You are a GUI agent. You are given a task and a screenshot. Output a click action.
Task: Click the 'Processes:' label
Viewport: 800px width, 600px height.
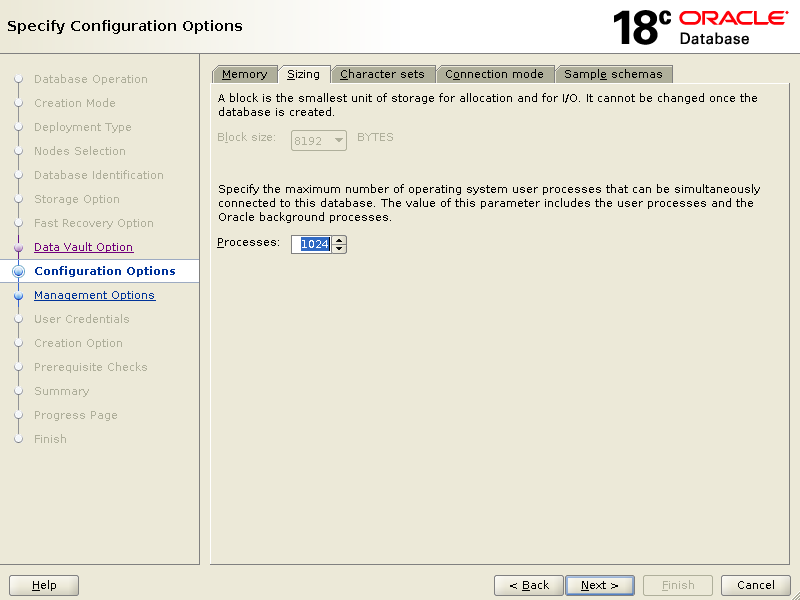[248, 242]
